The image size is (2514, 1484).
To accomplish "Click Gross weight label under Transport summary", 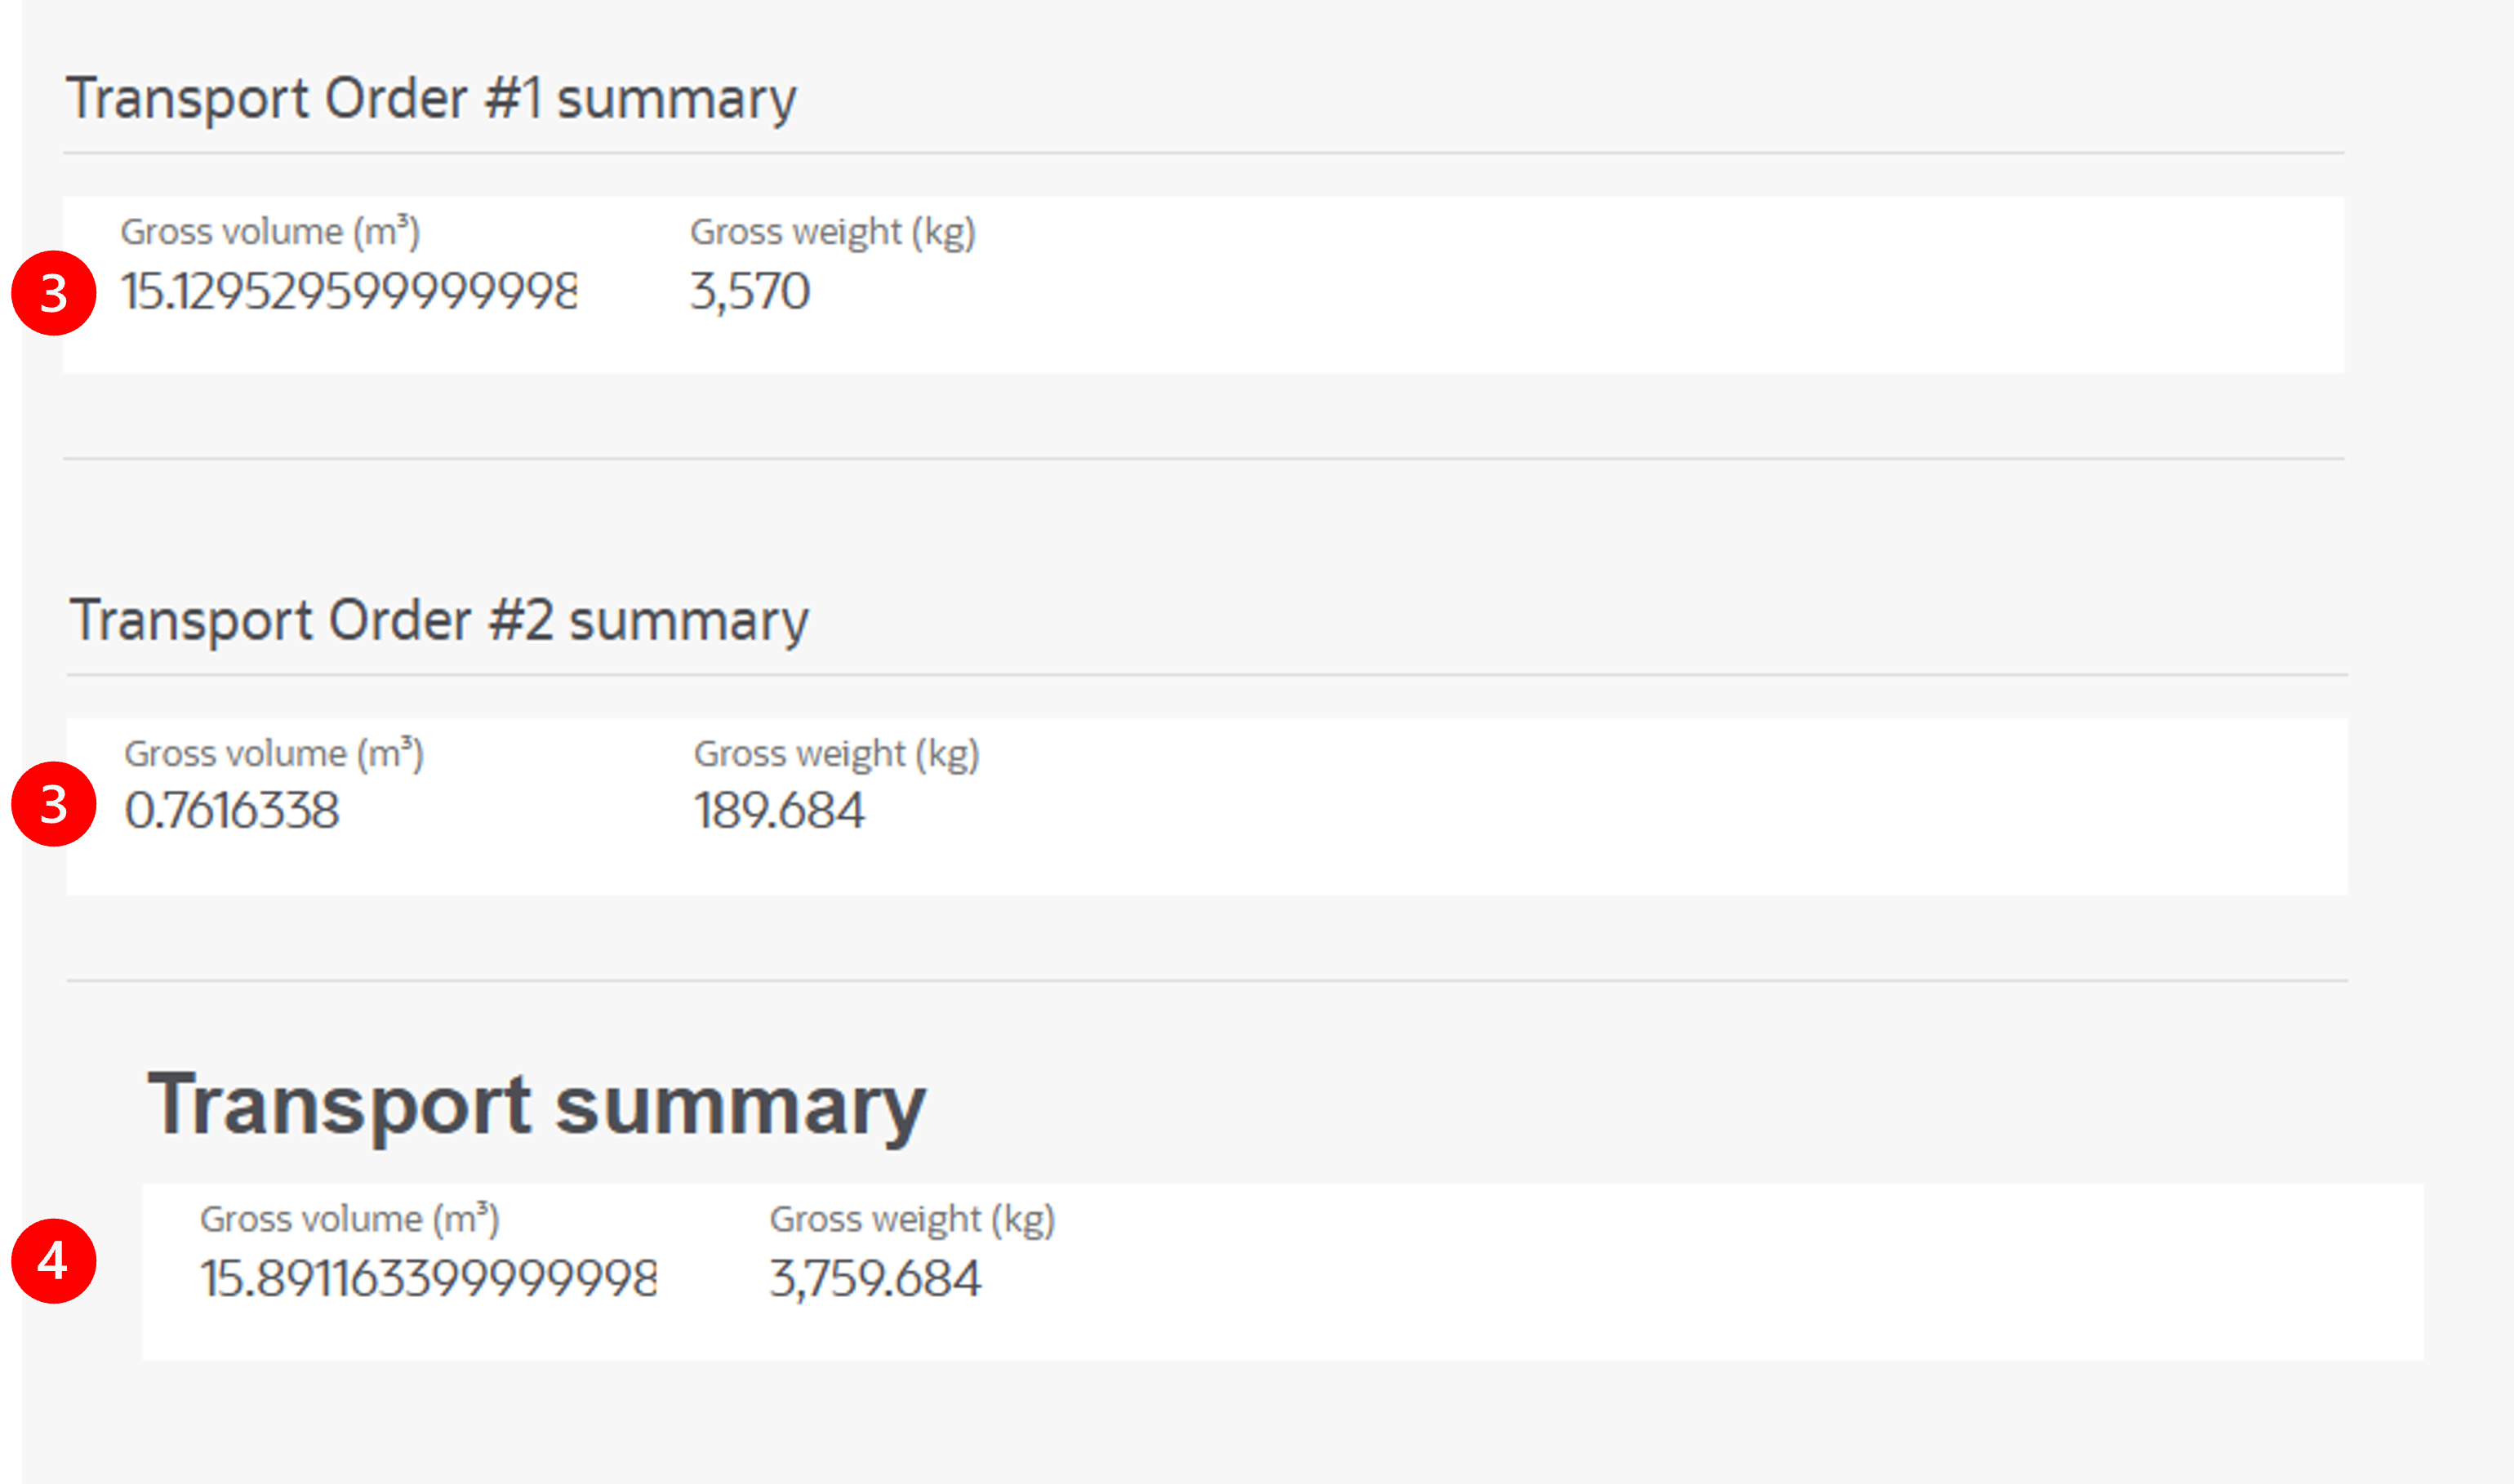I will [913, 1219].
